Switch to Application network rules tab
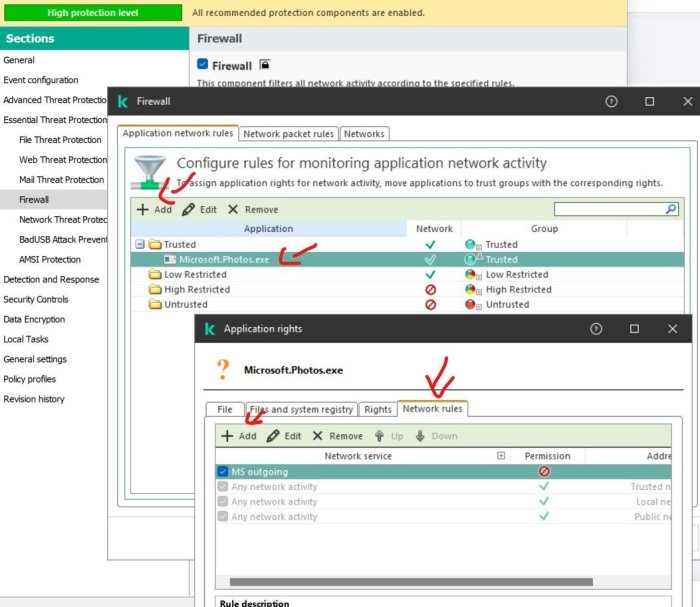The image size is (700, 607). pos(178,133)
